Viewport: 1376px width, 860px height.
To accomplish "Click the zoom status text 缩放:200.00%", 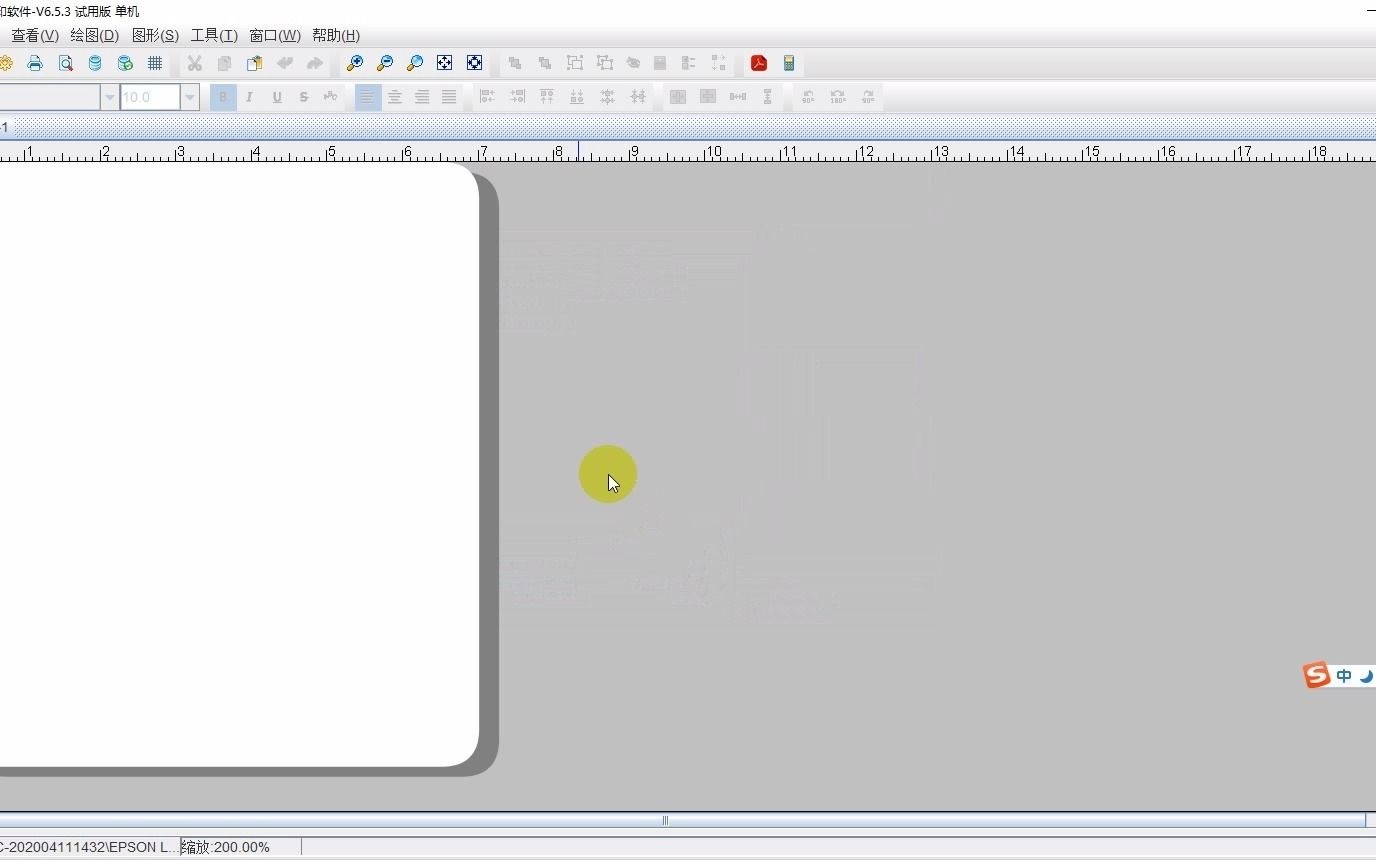I will point(226,847).
